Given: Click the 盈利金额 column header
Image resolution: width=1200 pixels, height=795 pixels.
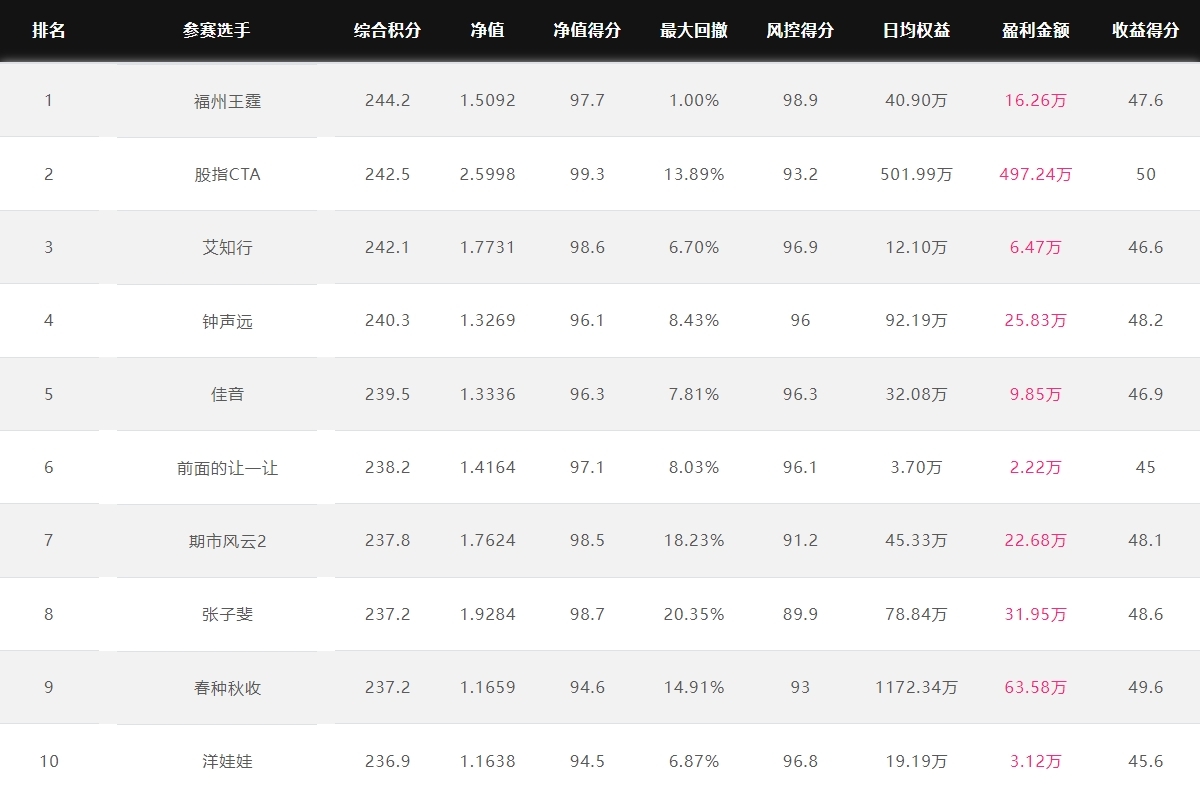Looking at the screenshot, I should point(1035,30).
